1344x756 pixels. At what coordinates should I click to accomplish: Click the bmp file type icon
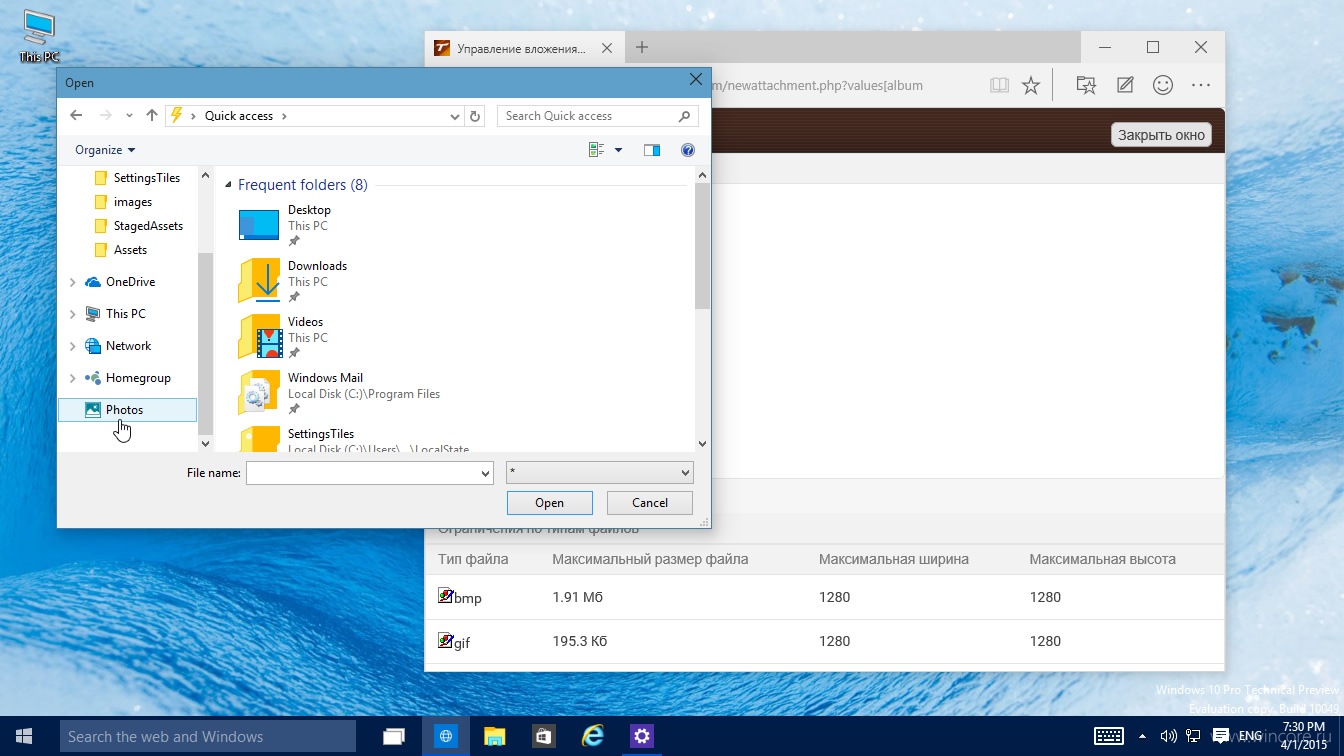446,596
